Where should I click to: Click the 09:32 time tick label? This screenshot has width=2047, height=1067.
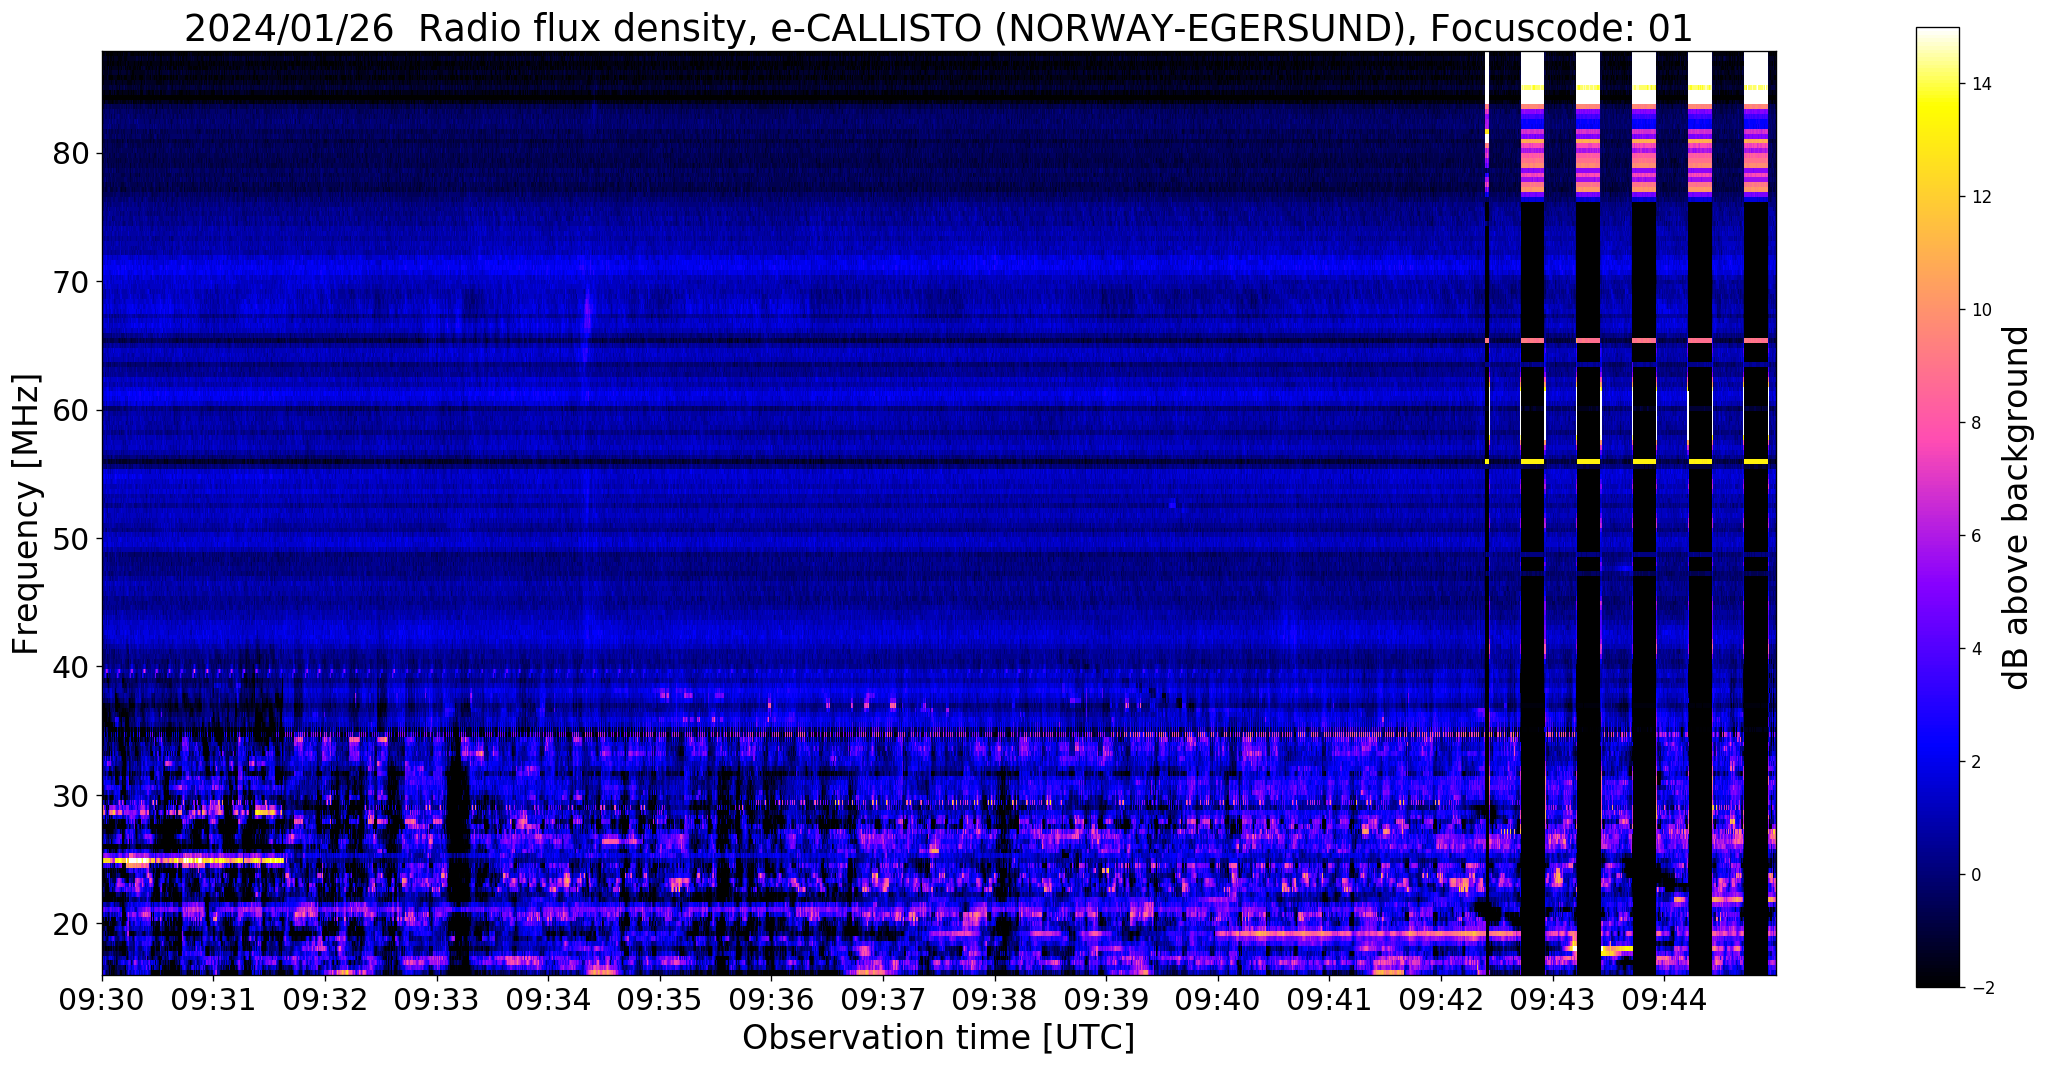tap(325, 998)
